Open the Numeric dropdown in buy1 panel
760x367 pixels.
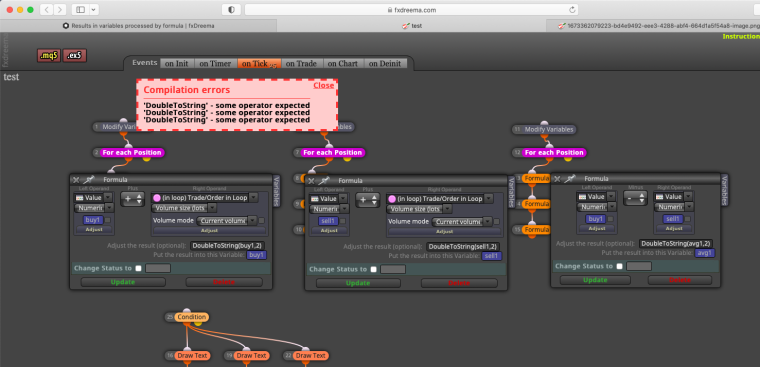[94, 208]
